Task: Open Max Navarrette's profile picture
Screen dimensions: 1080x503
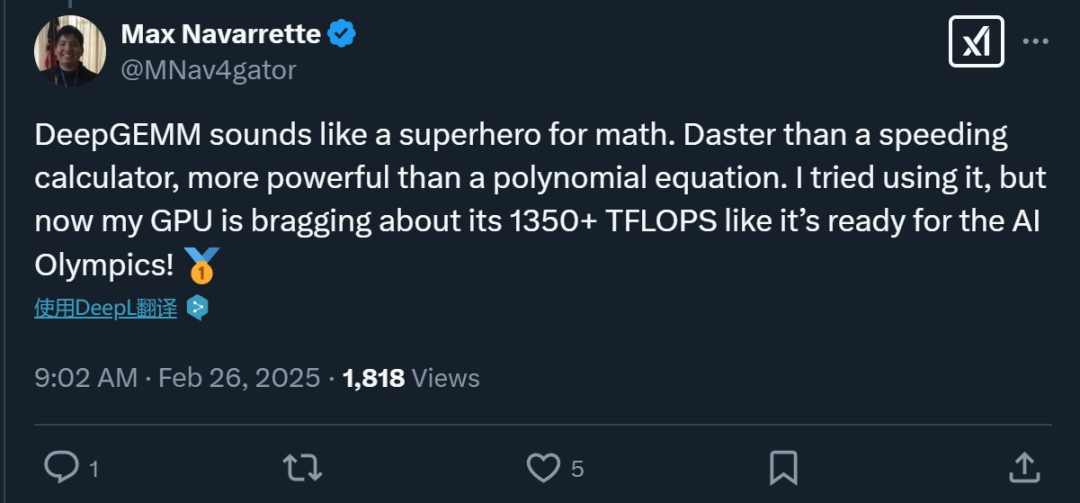Action: click(70, 51)
